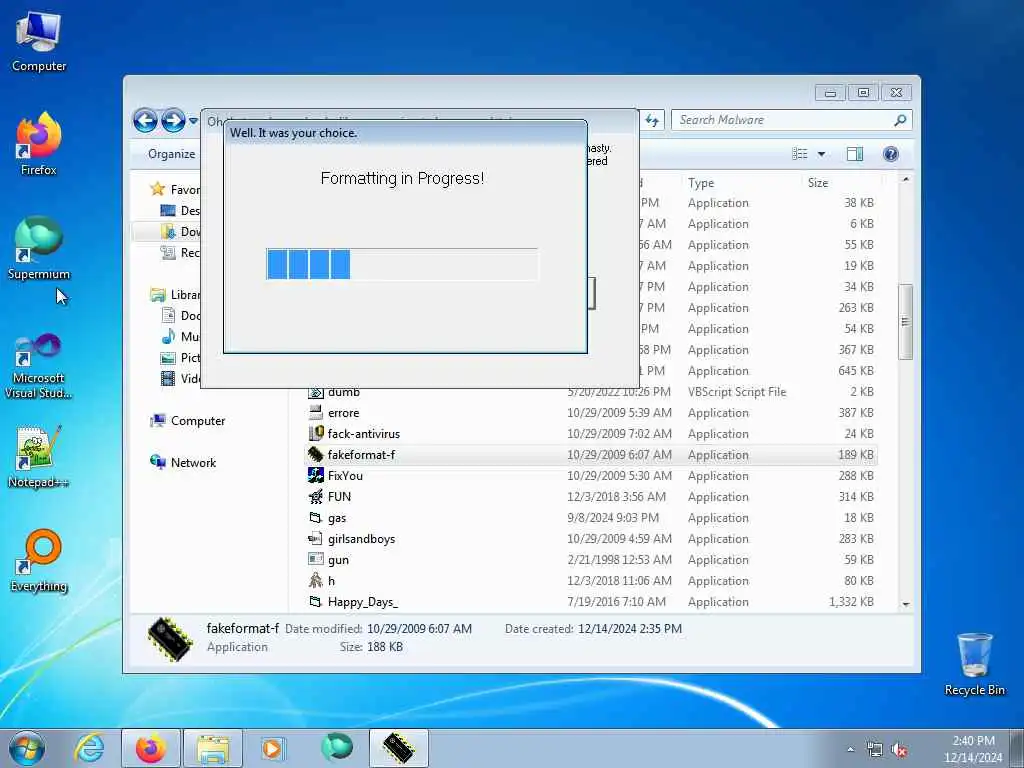This screenshot has height=768, width=1024.
Task: Select the Happy_Days_ application file
Action: [591, 601]
